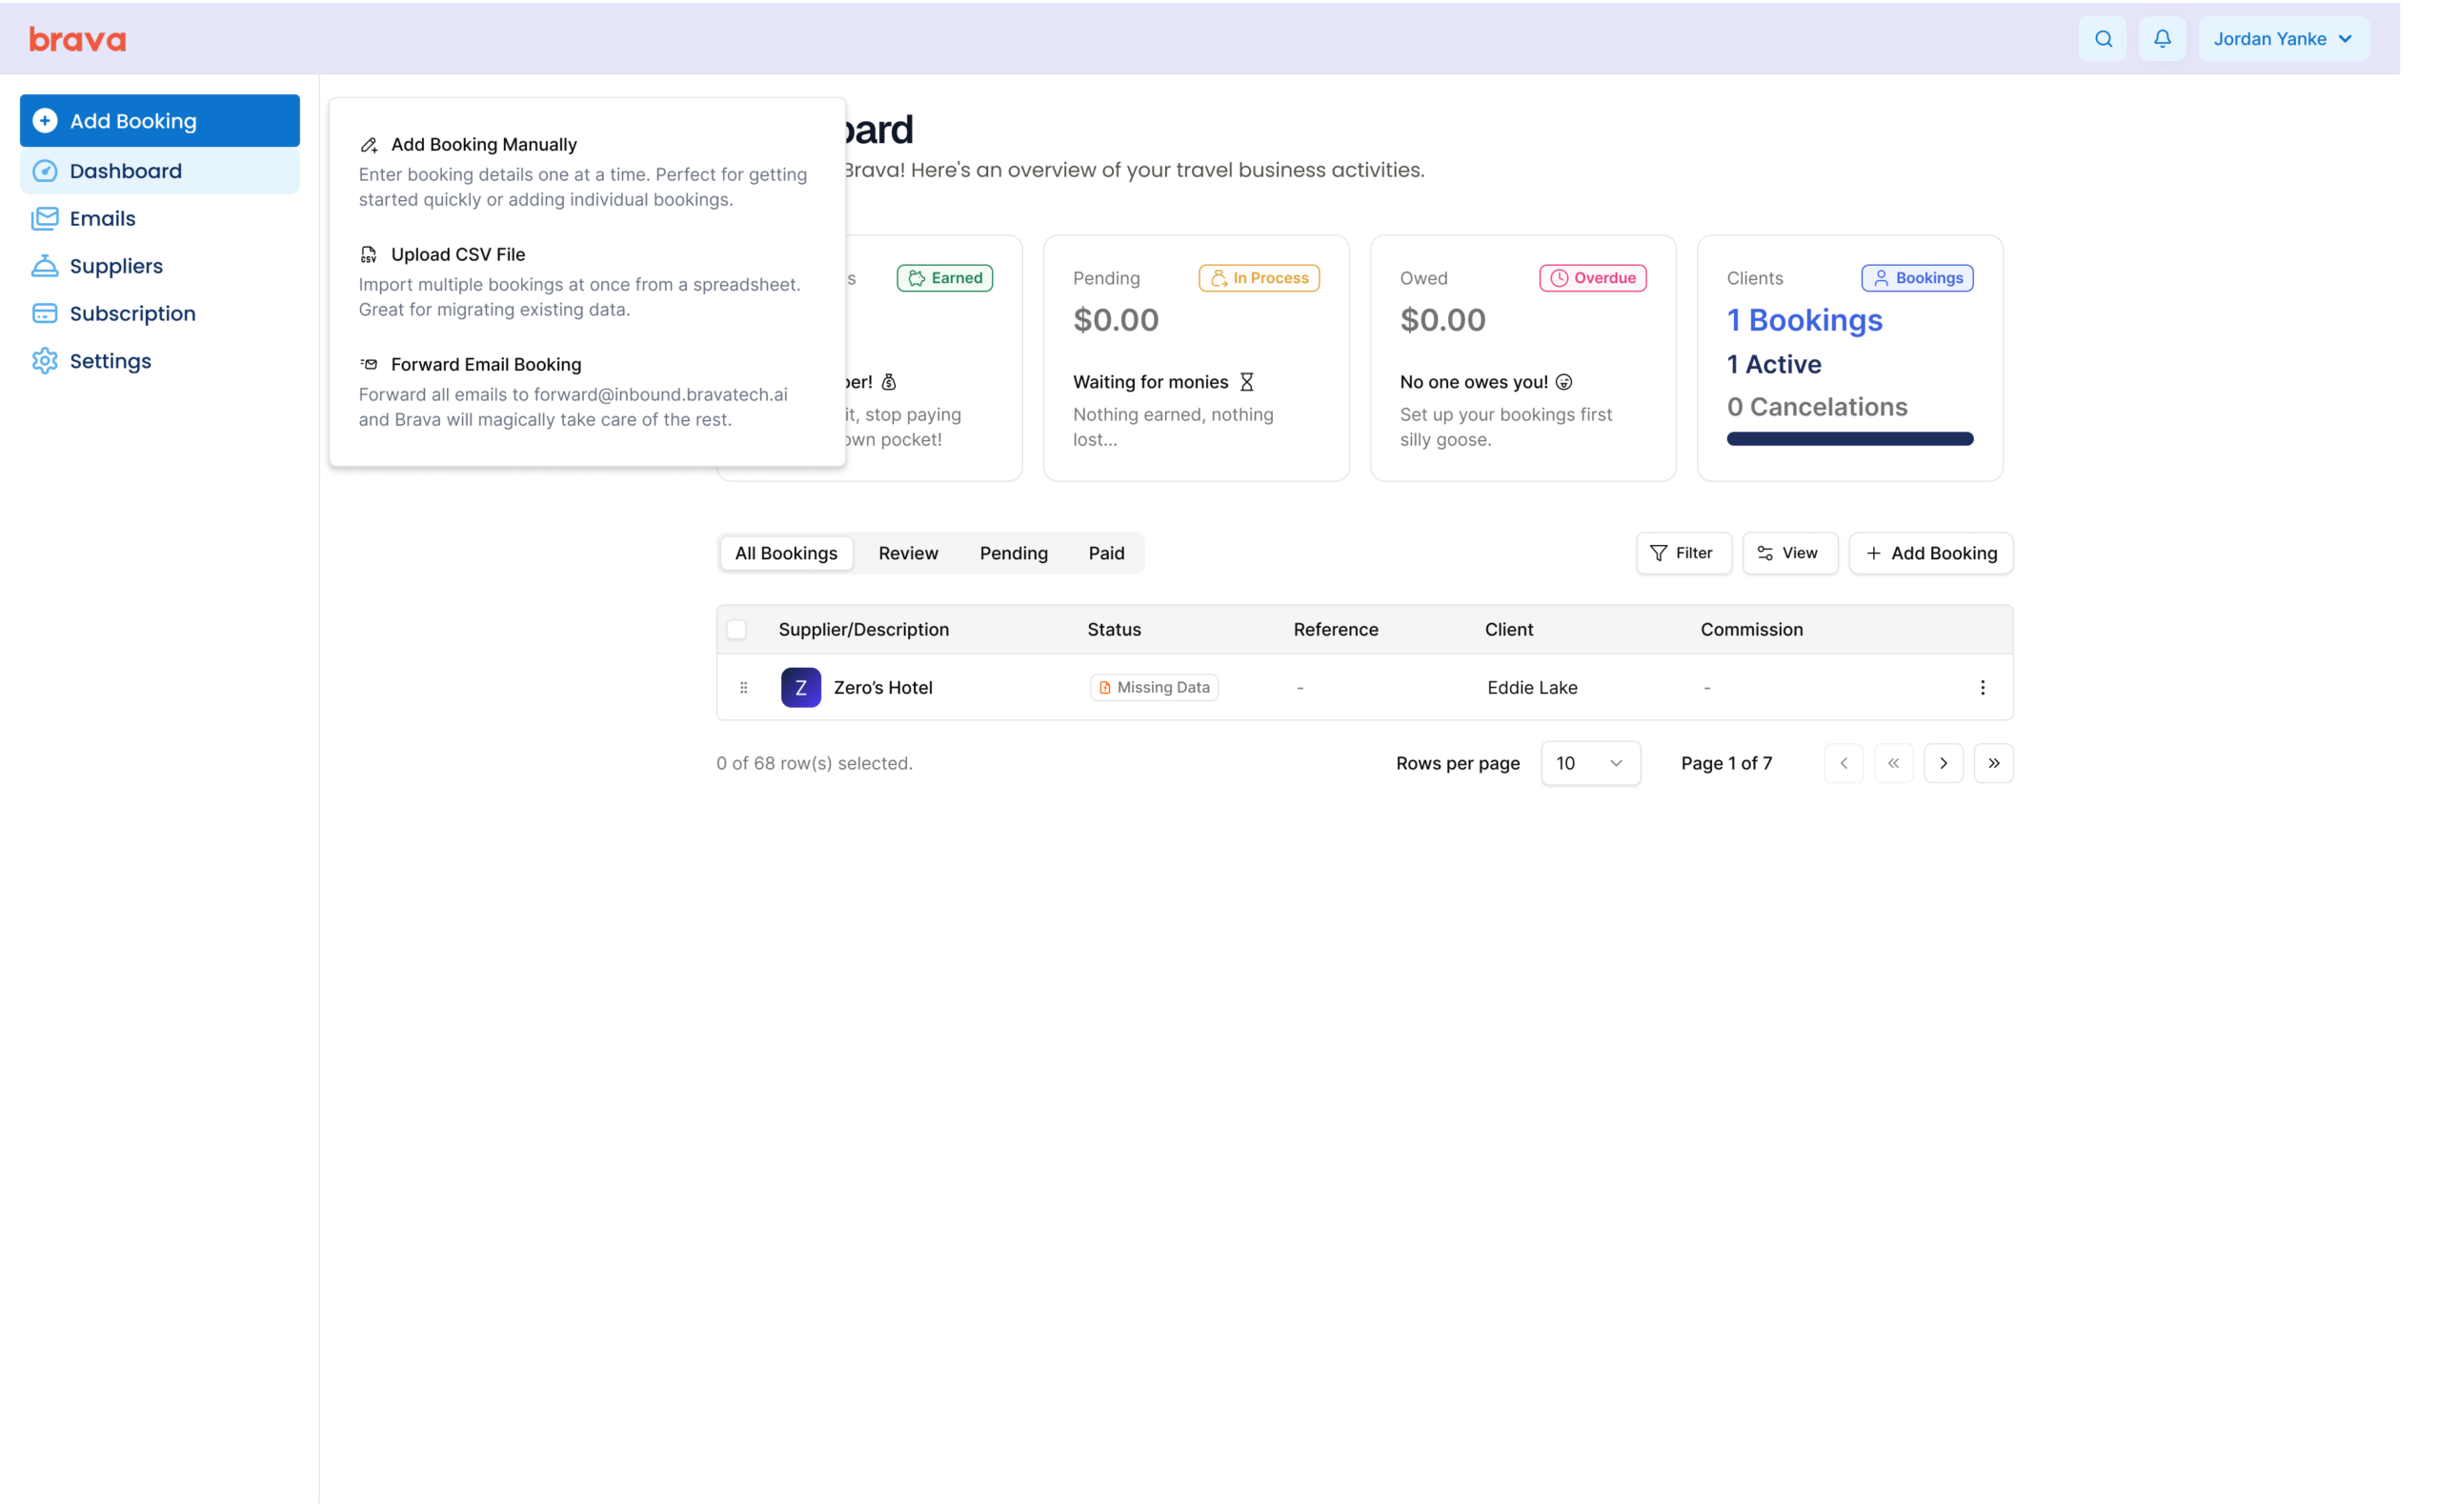Go to Suppliers in the sidebar
Screen dimensions: 2439x1512
point(116,266)
